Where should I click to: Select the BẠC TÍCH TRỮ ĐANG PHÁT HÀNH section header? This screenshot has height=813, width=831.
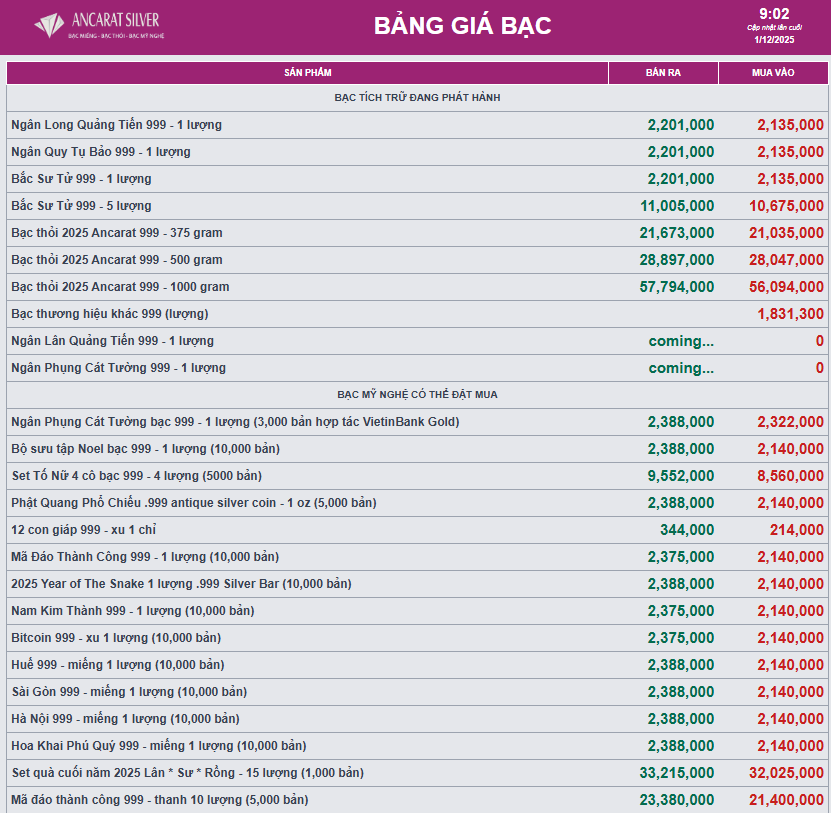click(416, 97)
